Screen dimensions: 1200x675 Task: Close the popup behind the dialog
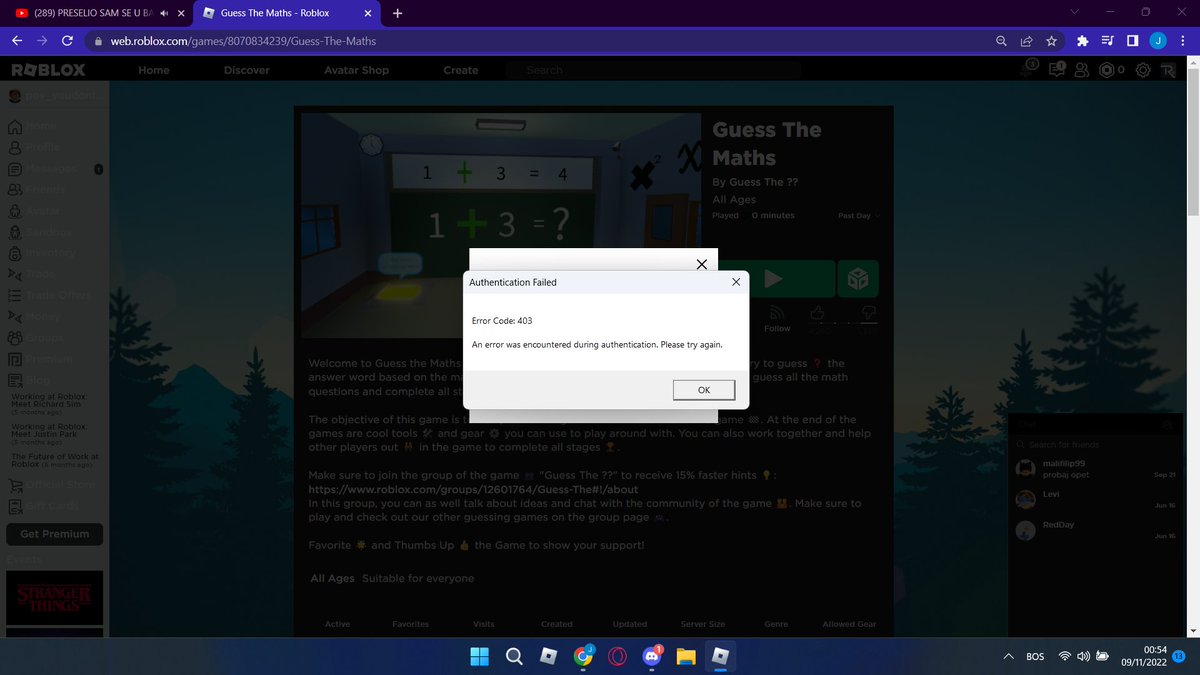701,264
